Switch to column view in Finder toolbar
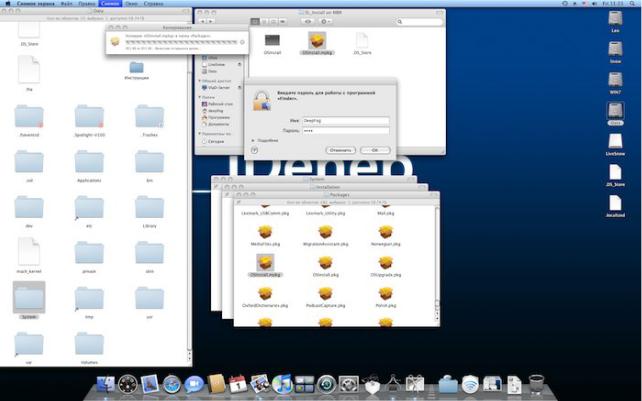642x401 pixels. tap(273, 21)
